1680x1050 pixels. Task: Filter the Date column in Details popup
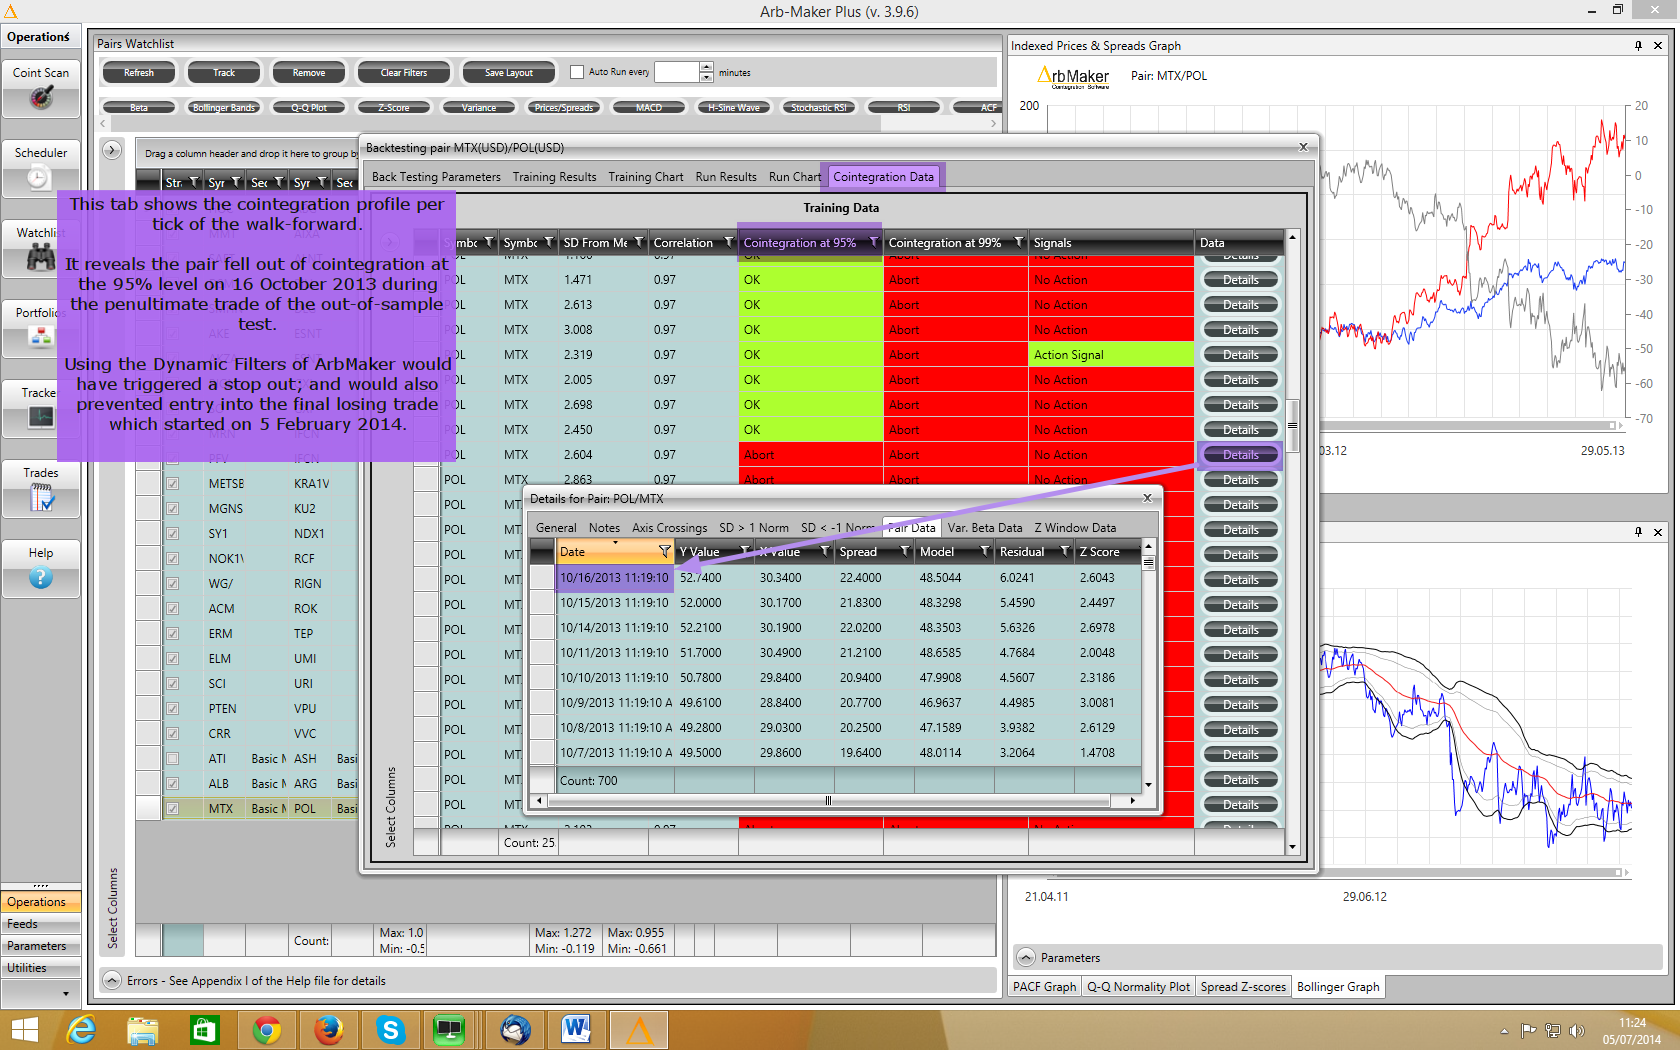pos(665,552)
